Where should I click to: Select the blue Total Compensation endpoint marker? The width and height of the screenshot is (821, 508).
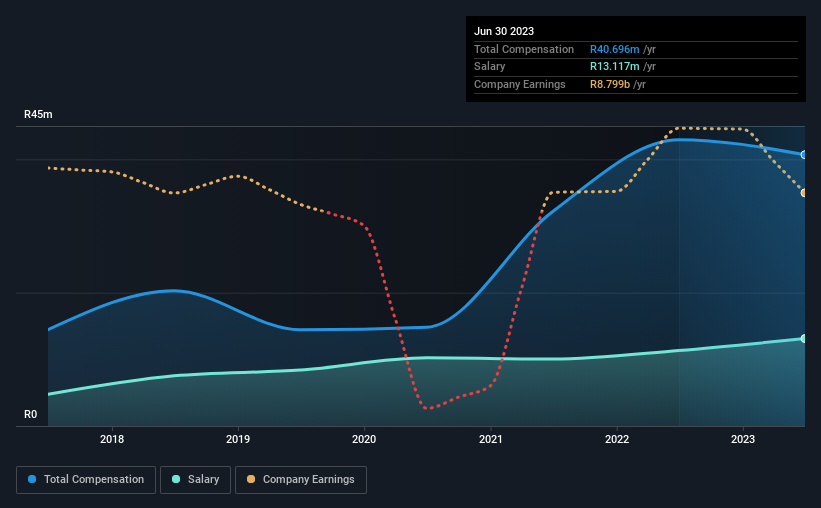pos(804,155)
